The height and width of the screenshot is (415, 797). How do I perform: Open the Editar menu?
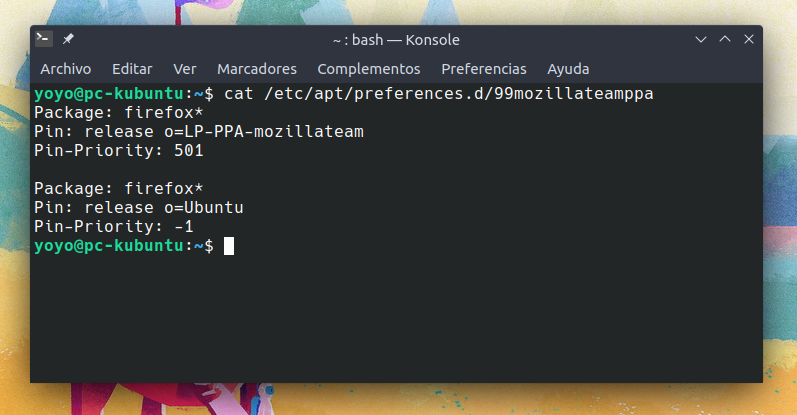tap(132, 69)
